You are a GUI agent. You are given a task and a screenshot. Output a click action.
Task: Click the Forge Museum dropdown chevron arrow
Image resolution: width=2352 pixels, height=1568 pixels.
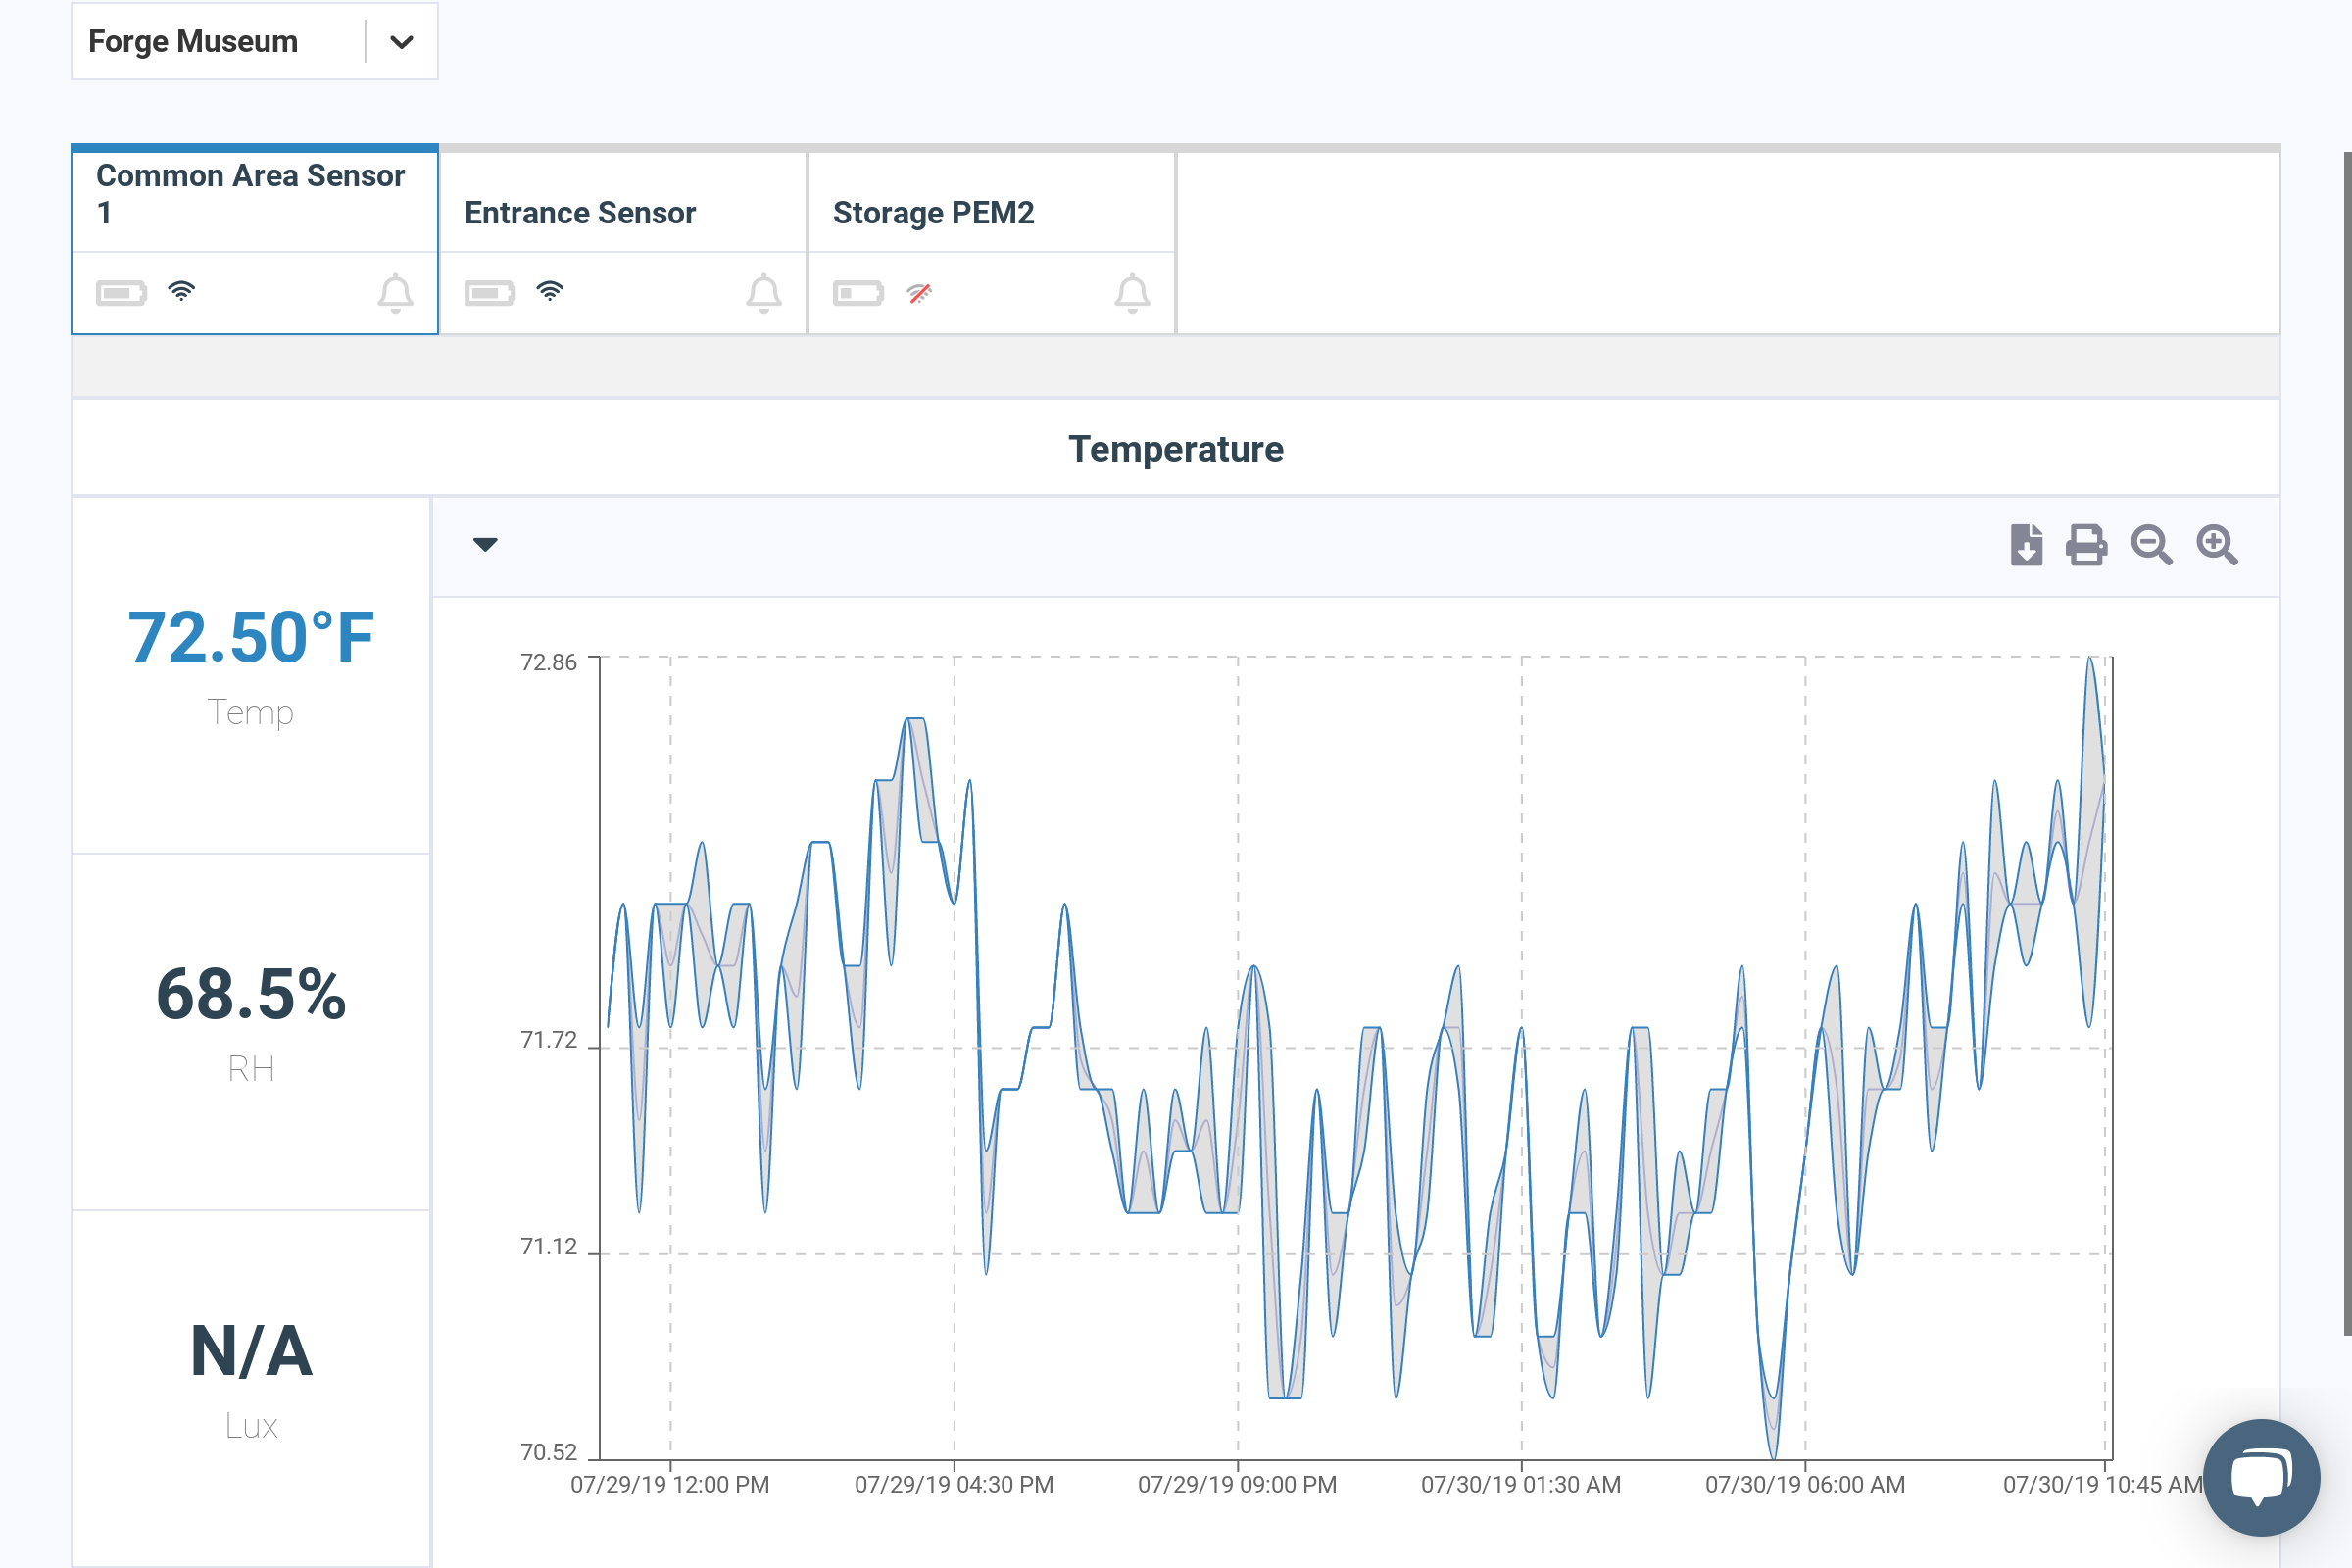tap(401, 42)
